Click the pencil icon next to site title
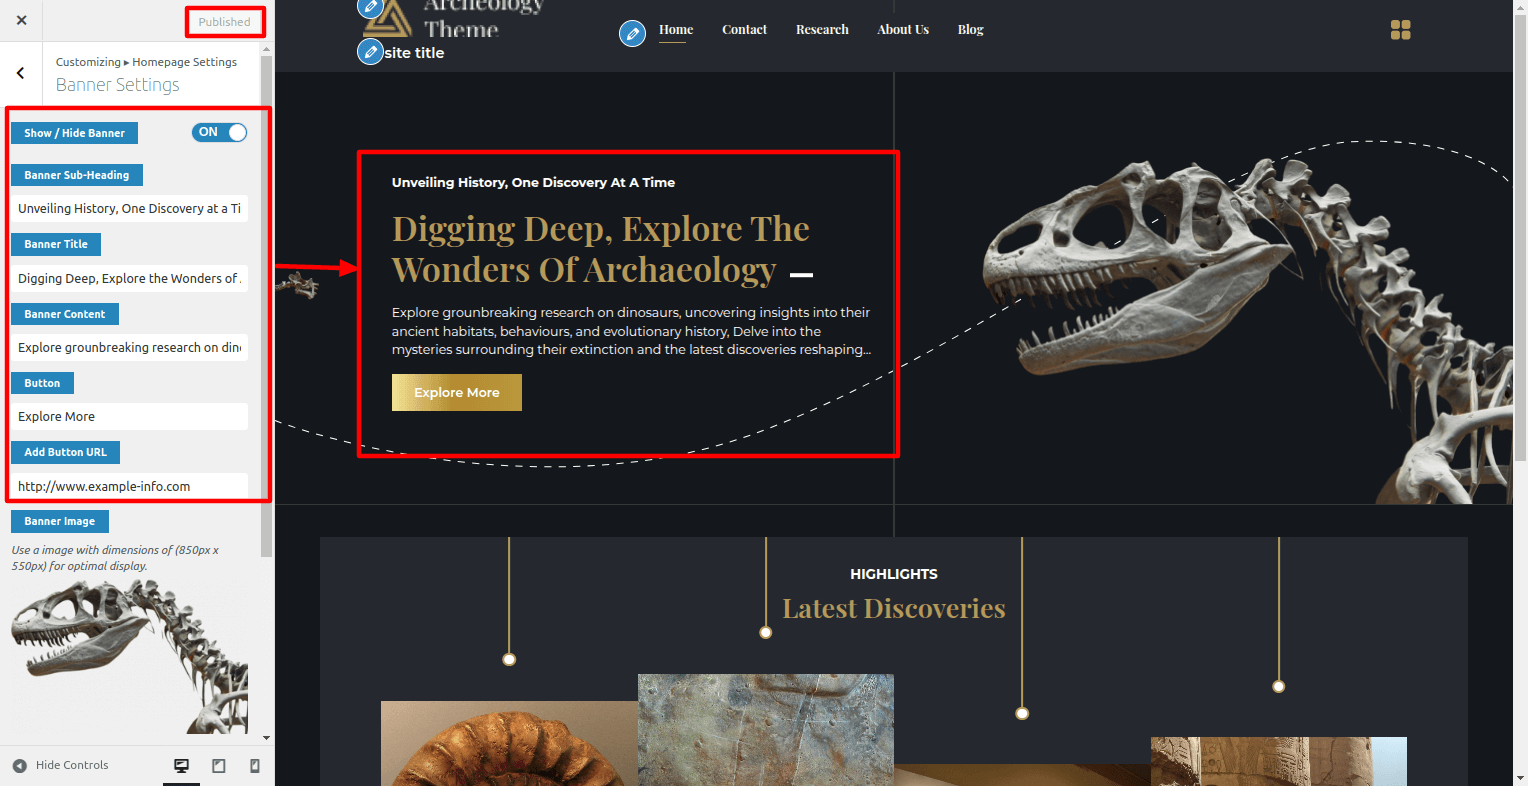The image size is (1528, 786). pyautogui.click(x=370, y=51)
